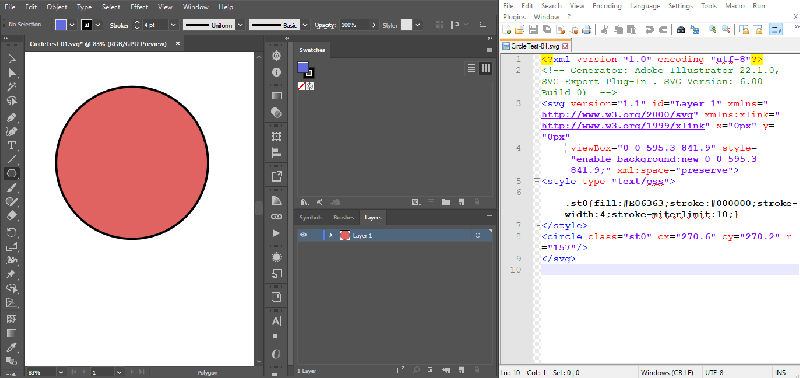Toggle the Word Wrap button in Notepad++

point(776,30)
